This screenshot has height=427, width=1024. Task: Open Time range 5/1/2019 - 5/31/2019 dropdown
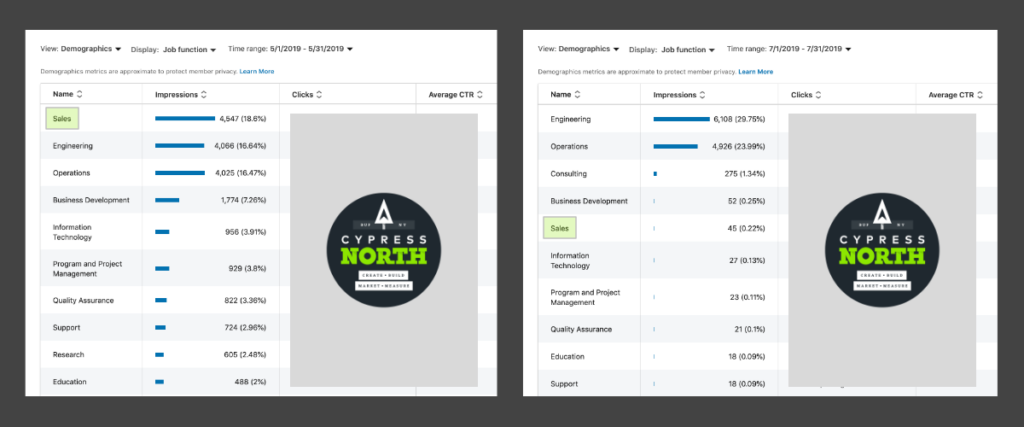291,49
